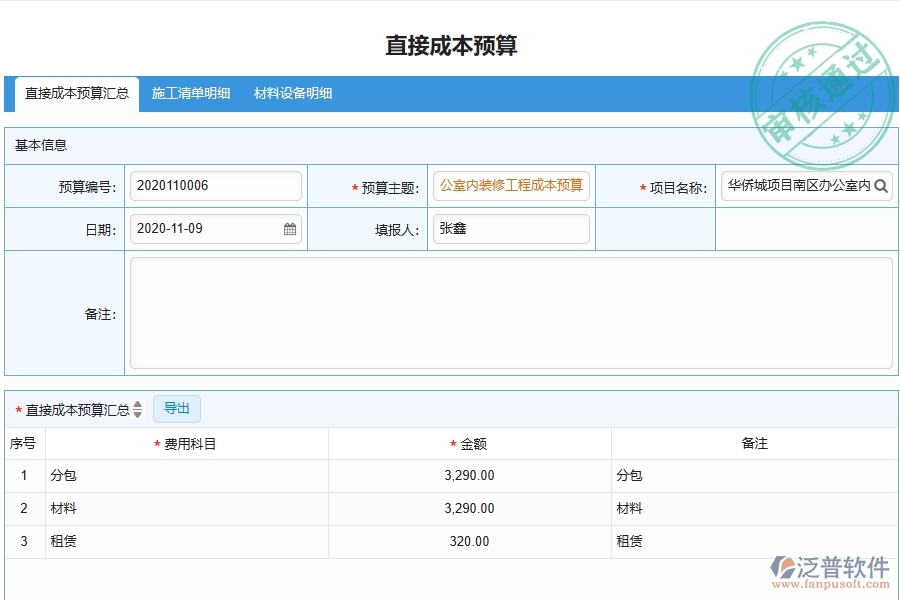This screenshot has height=600, width=900.
Task: Click the 填报人 input showing 张鑫
Action: [x=511, y=229]
